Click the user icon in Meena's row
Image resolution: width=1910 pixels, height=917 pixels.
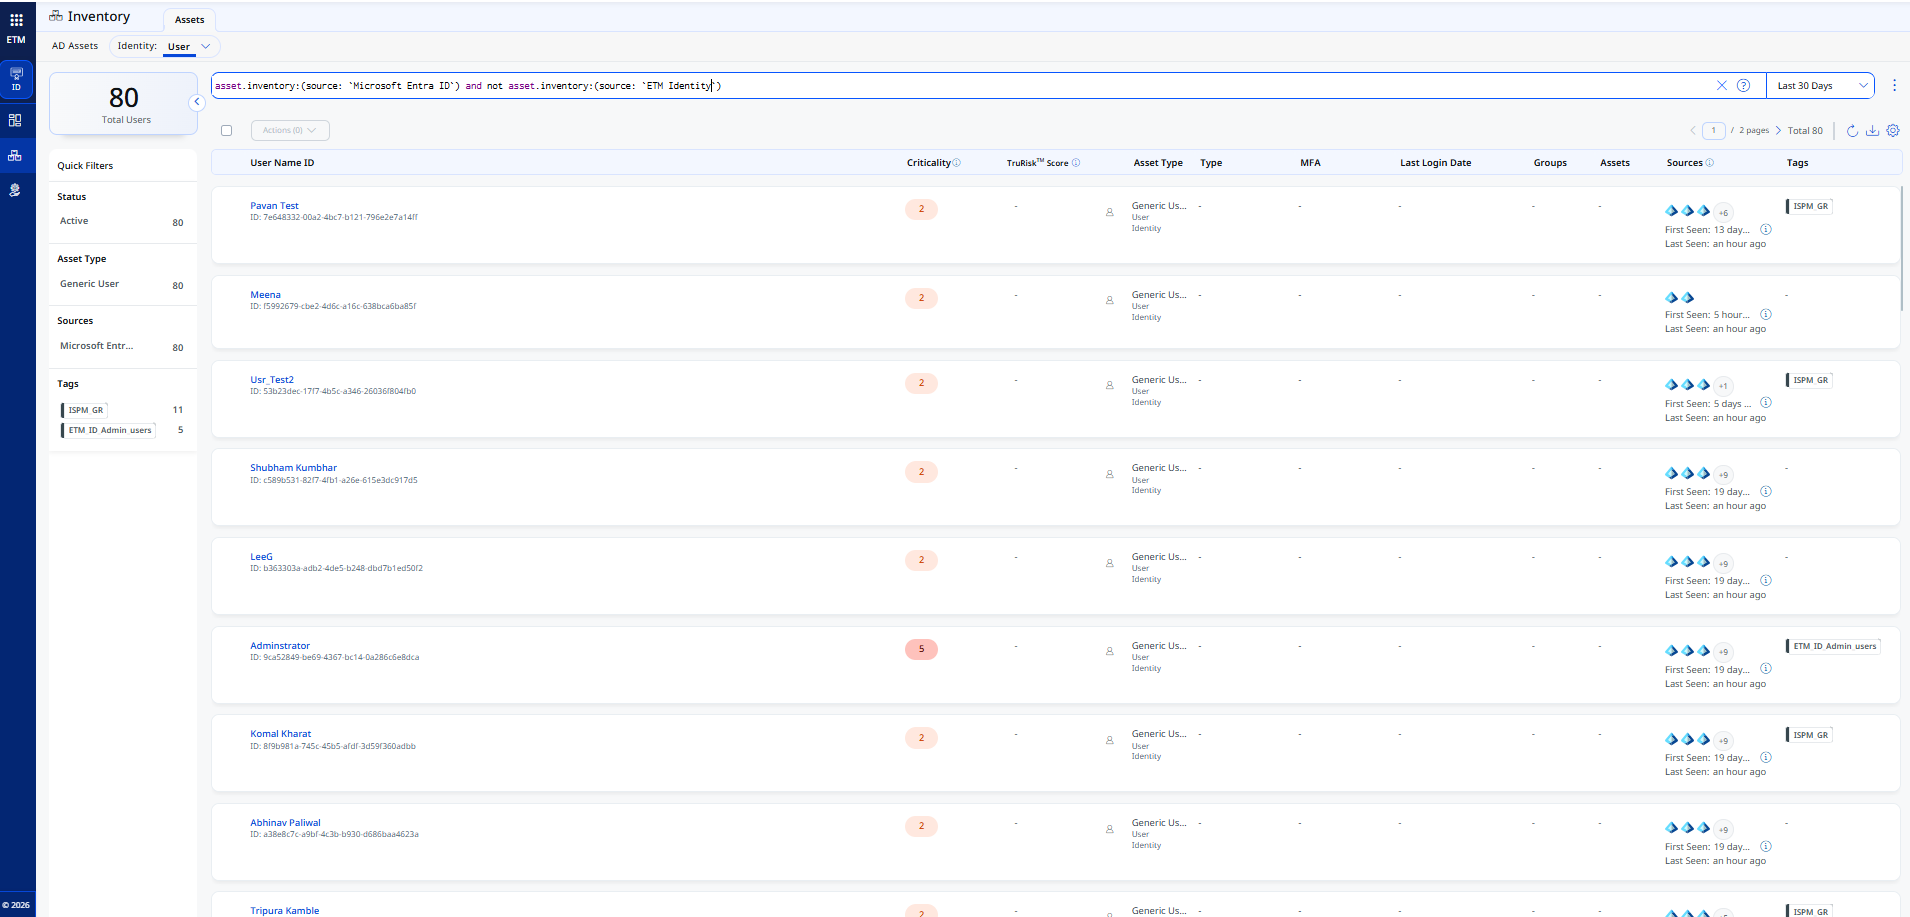point(1110,300)
